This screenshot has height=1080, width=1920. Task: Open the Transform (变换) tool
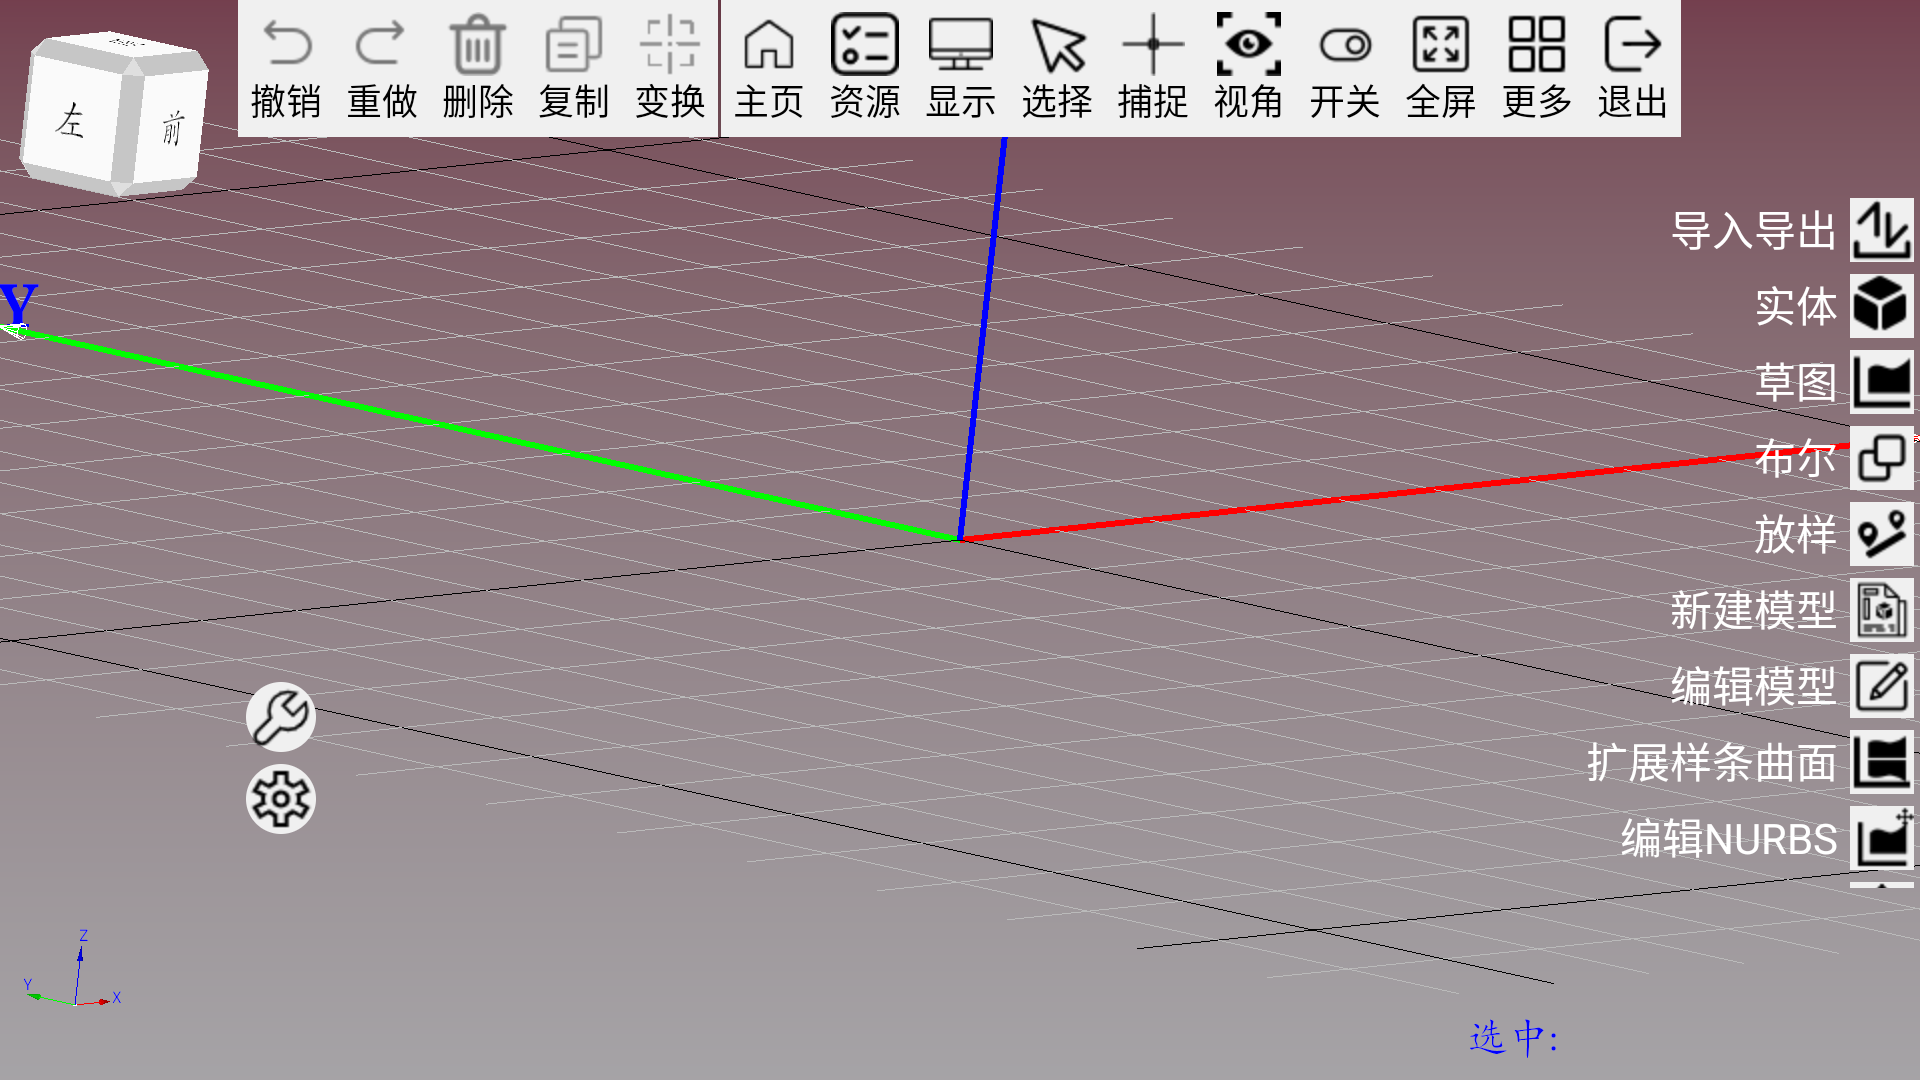point(669,46)
